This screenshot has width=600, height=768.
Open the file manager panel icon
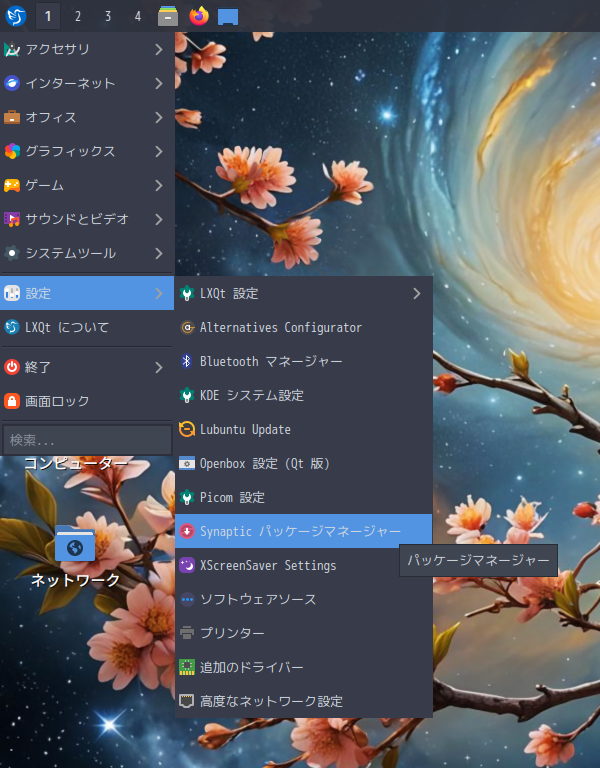tap(168, 16)
